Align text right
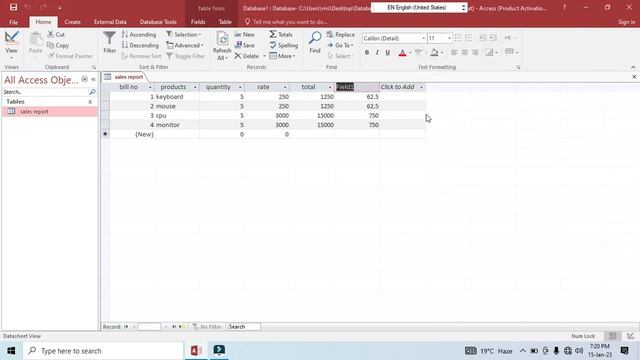The width and height of the screenshot is (640, 360). click(x=475, y=52)
